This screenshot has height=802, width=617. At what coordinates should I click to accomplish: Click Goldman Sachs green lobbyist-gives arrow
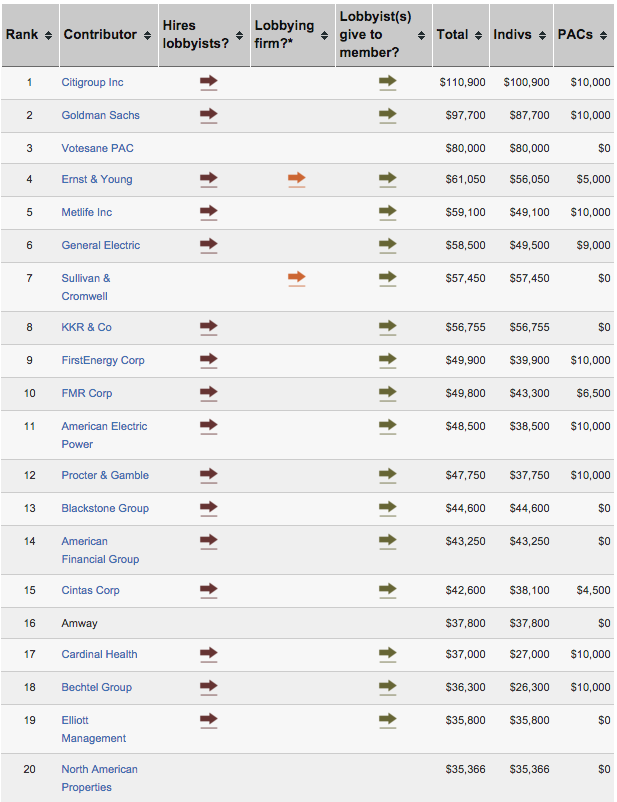[x=388, y=116]
